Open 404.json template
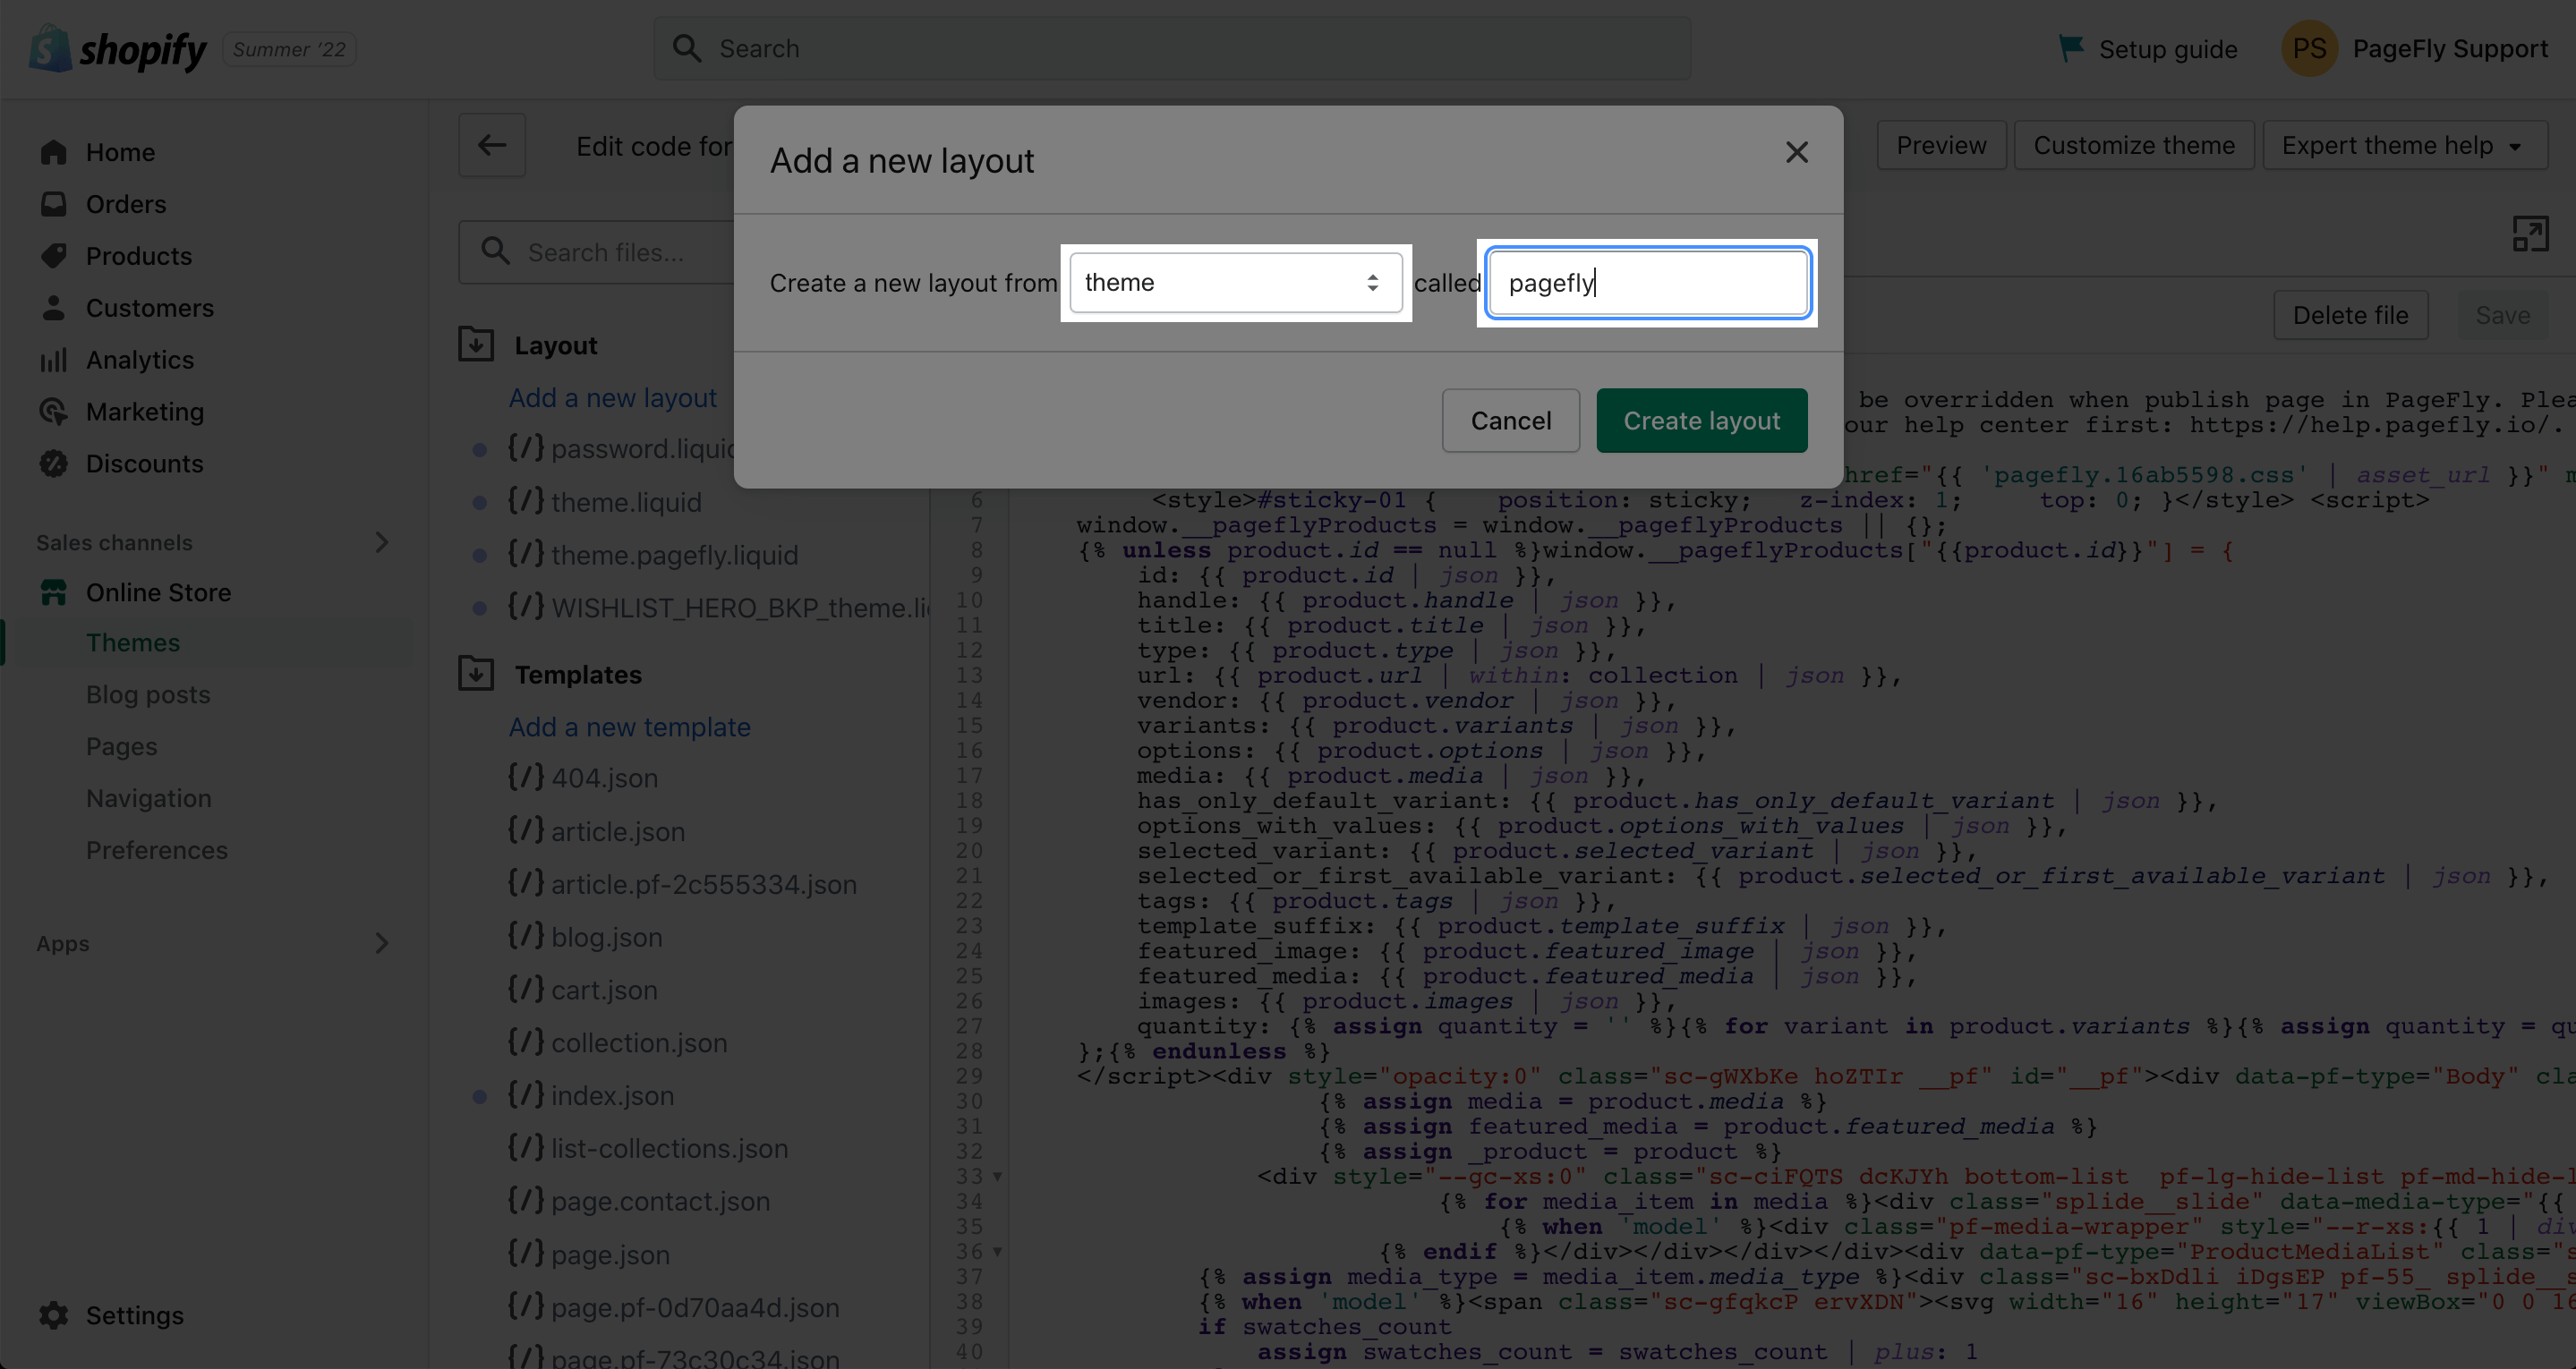Viewport: 2576px width, 1369px height. [x=582, y=778]
